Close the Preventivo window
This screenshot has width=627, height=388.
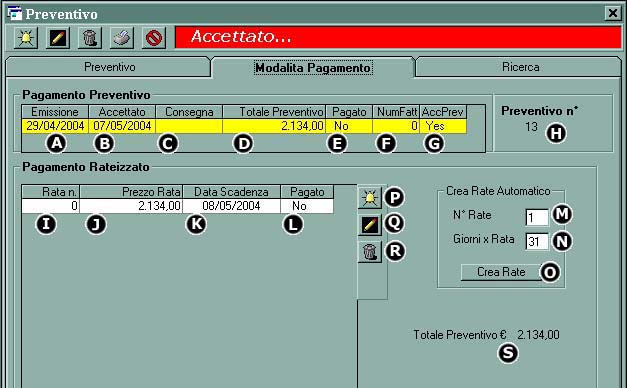pyautogui.click(x=613, y=14)
